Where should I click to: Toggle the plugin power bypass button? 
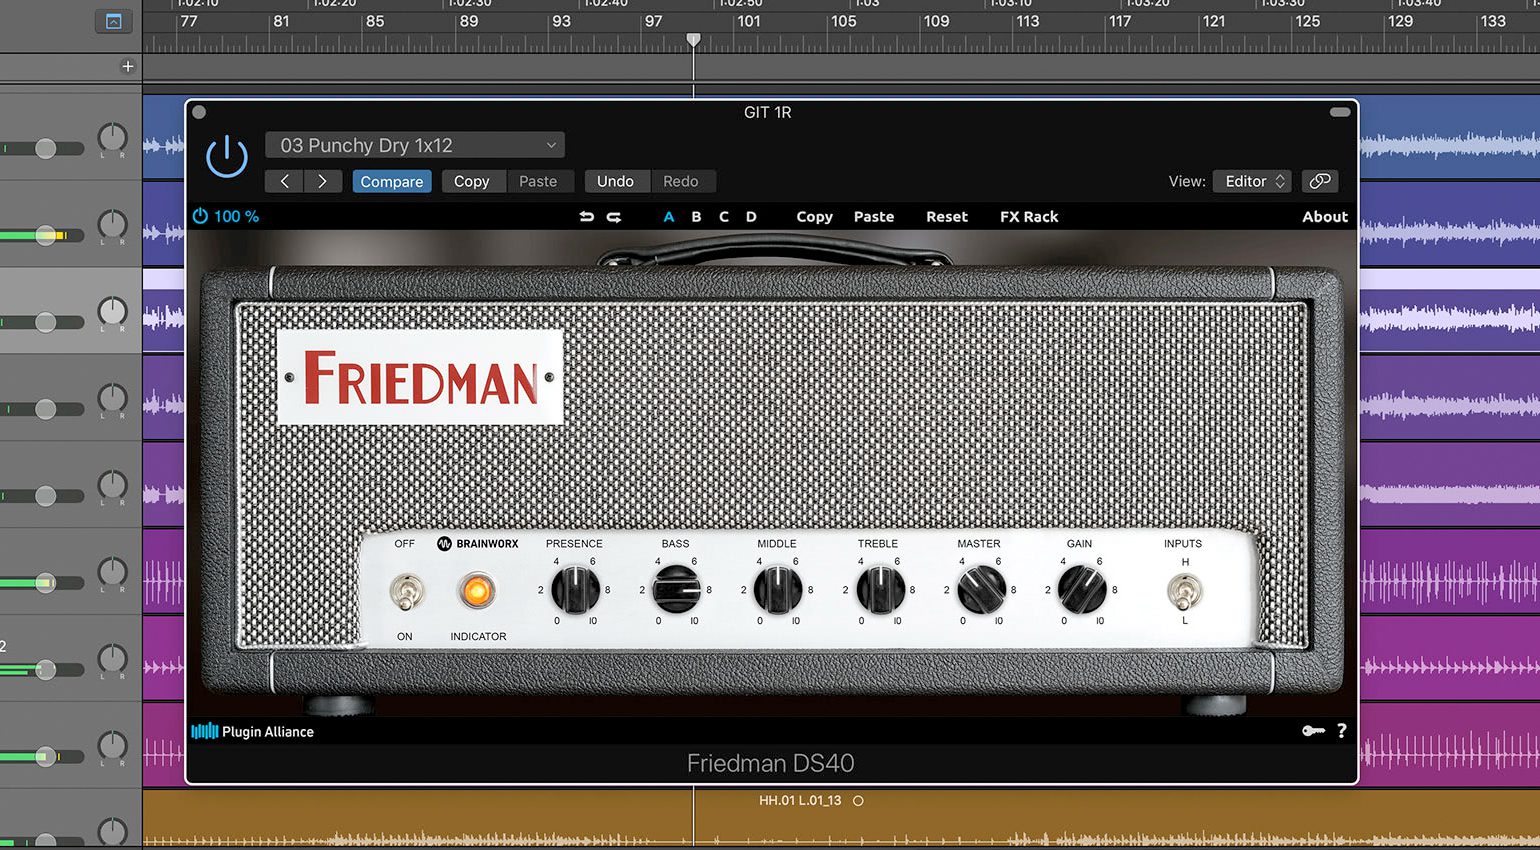coord(227,157)
